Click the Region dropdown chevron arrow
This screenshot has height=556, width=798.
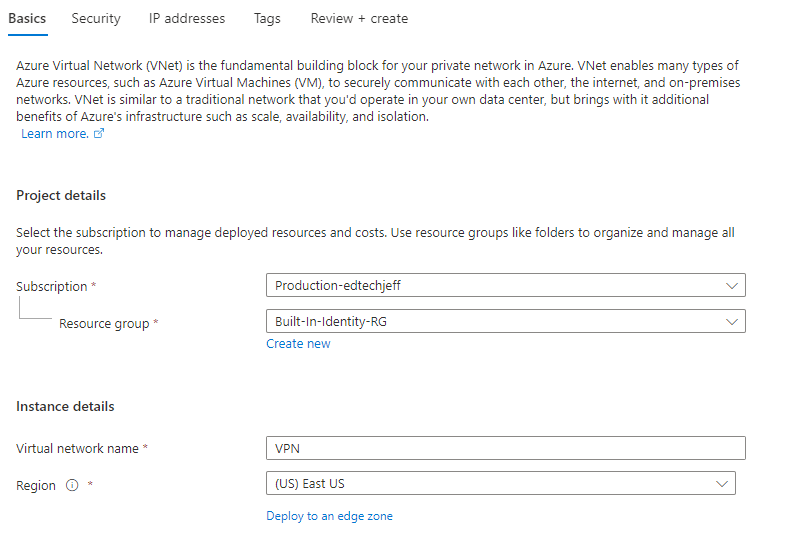tap(722, 484)
